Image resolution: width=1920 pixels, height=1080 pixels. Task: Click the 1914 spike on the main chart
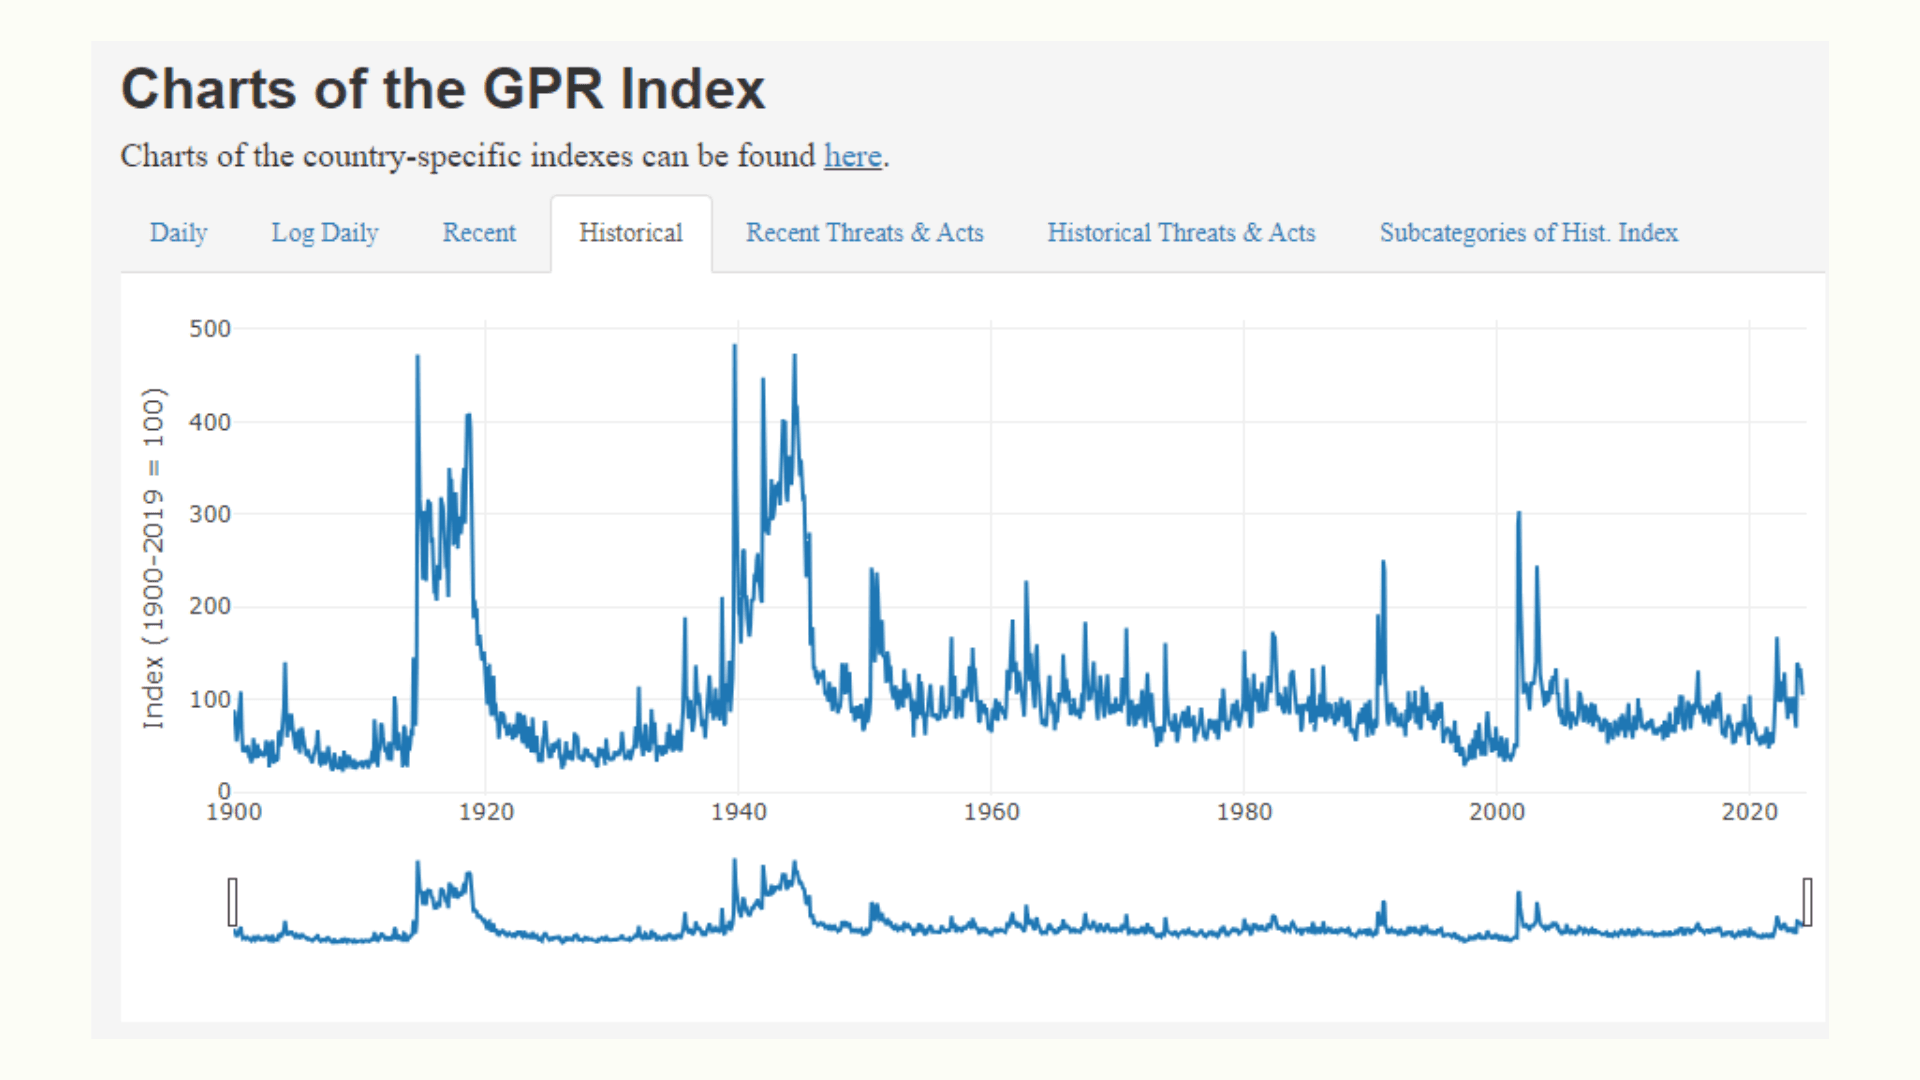[418, 358]
